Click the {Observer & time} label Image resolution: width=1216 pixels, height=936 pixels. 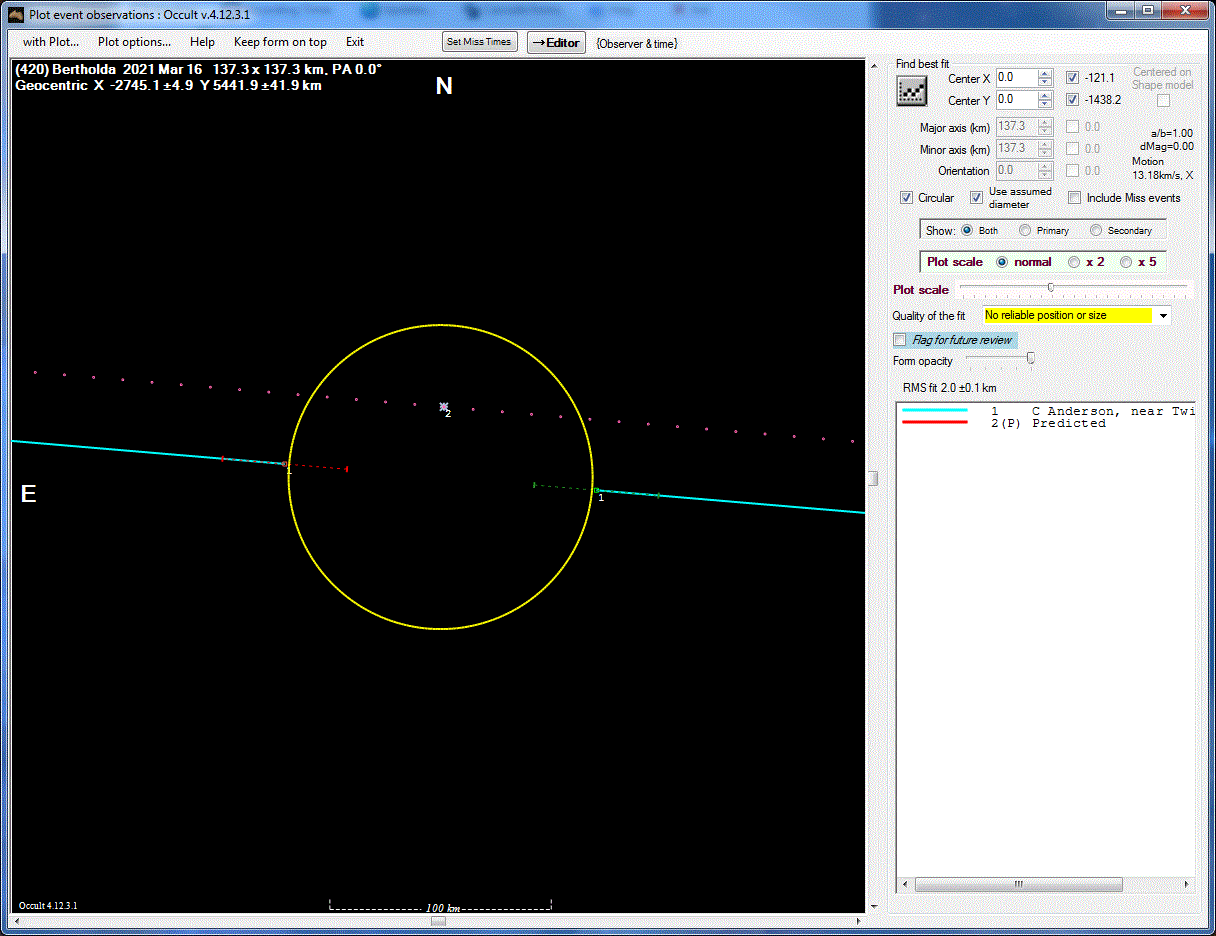pyautogui.click(x=637, y=44)
